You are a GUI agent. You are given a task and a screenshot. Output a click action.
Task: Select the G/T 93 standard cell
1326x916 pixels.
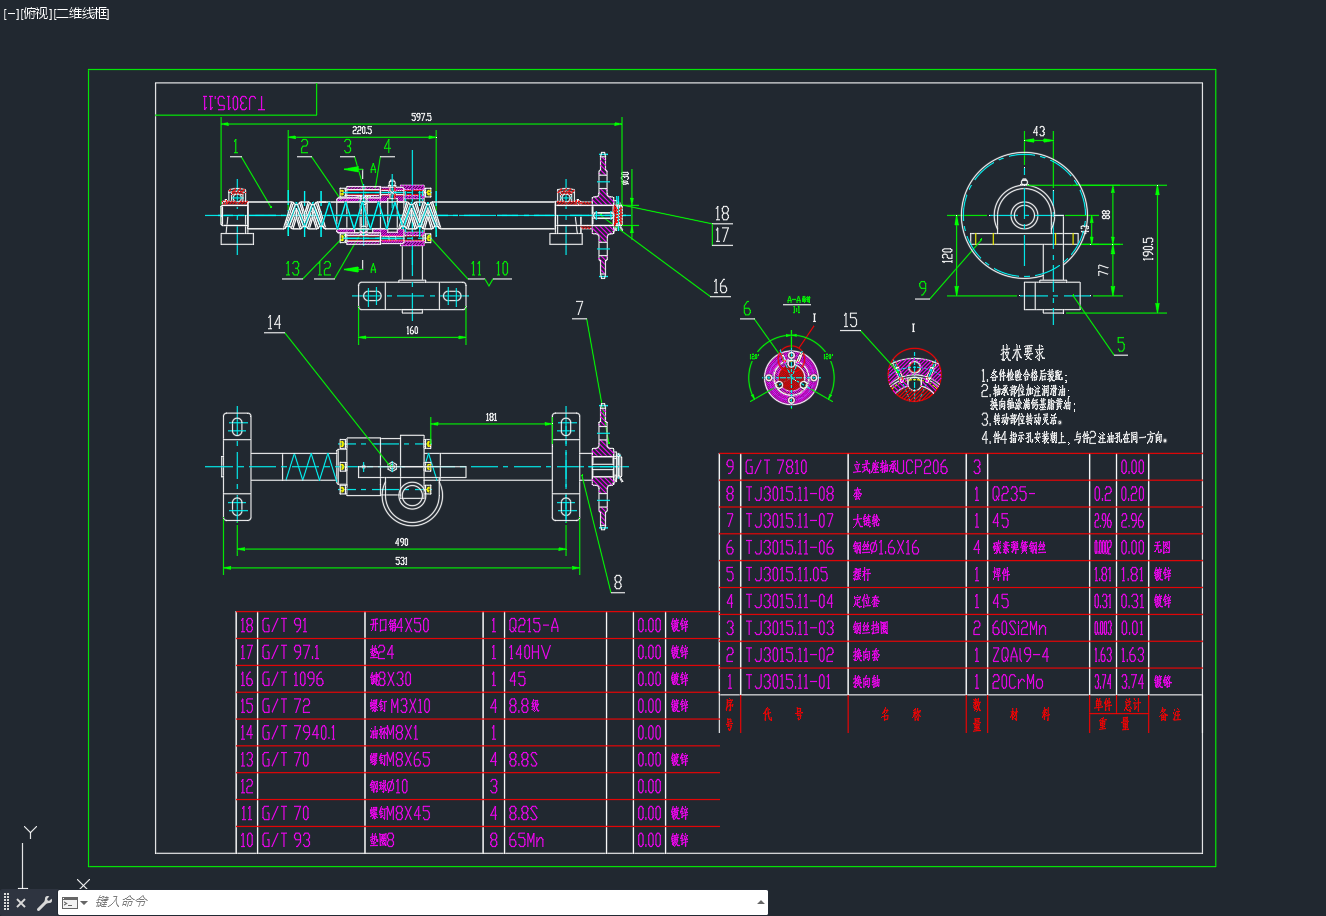pyautogui.click(x=286, y=840)
